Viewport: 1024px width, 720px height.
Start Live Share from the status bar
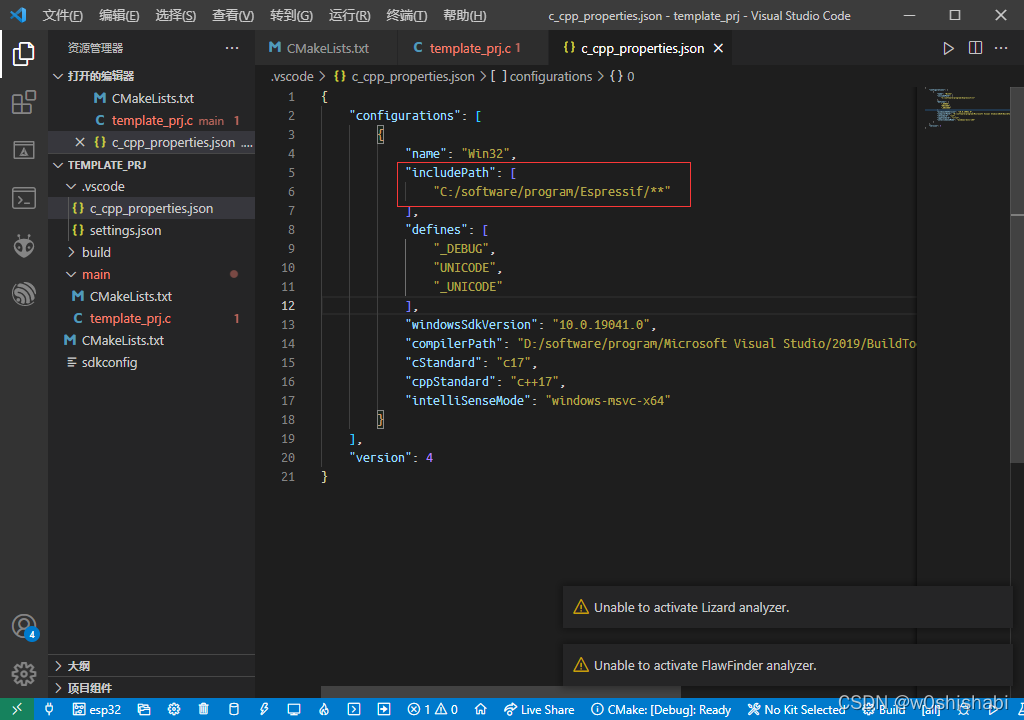(x=539, y=709)
